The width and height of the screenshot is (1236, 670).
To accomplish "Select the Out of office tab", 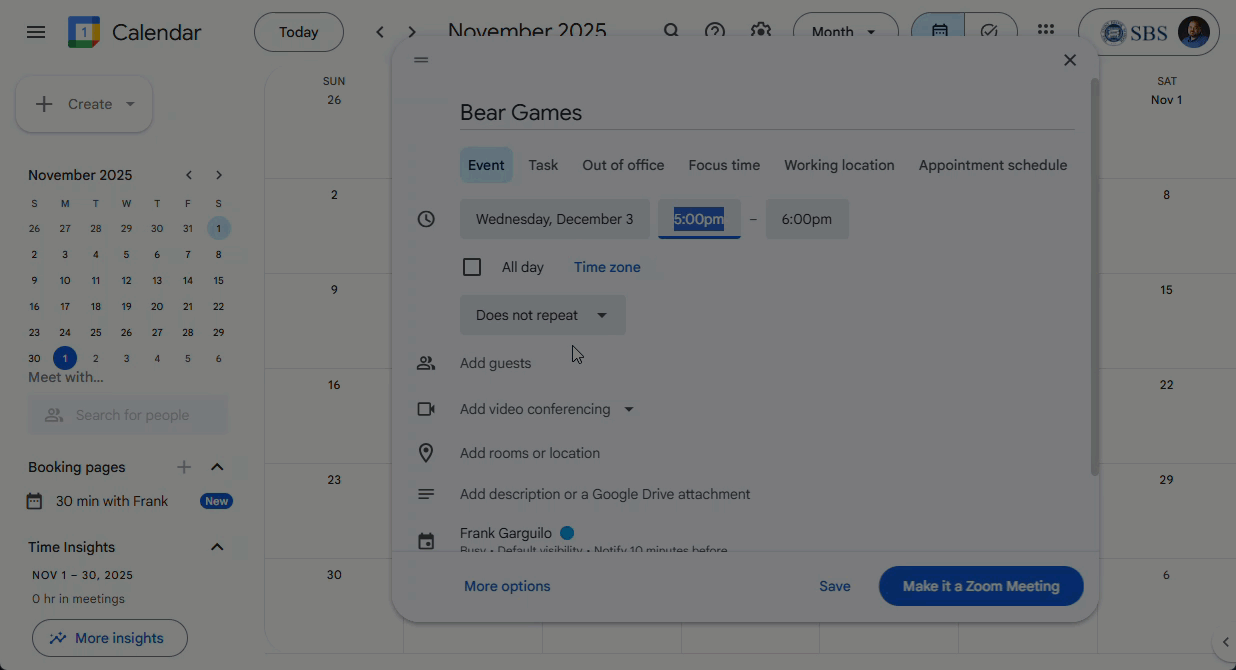I will click(623, 165).
